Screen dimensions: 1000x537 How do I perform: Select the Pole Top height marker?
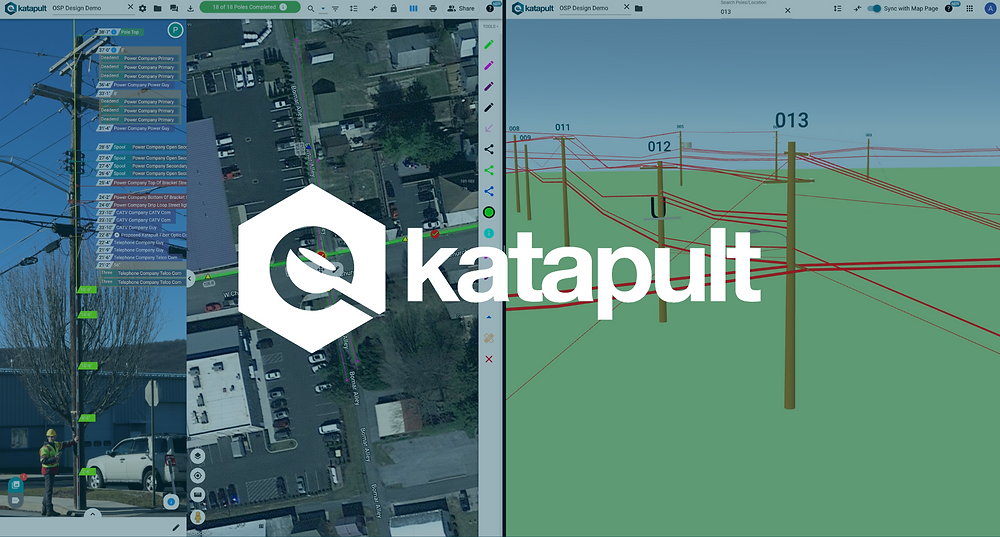coord(130,32)
